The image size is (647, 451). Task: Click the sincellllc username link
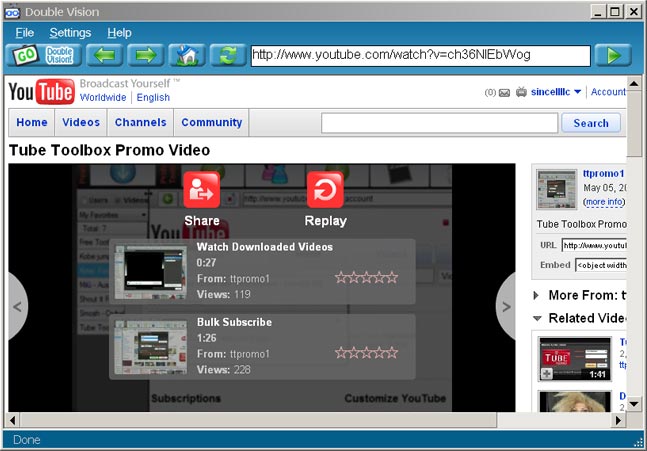click(550, 92)
